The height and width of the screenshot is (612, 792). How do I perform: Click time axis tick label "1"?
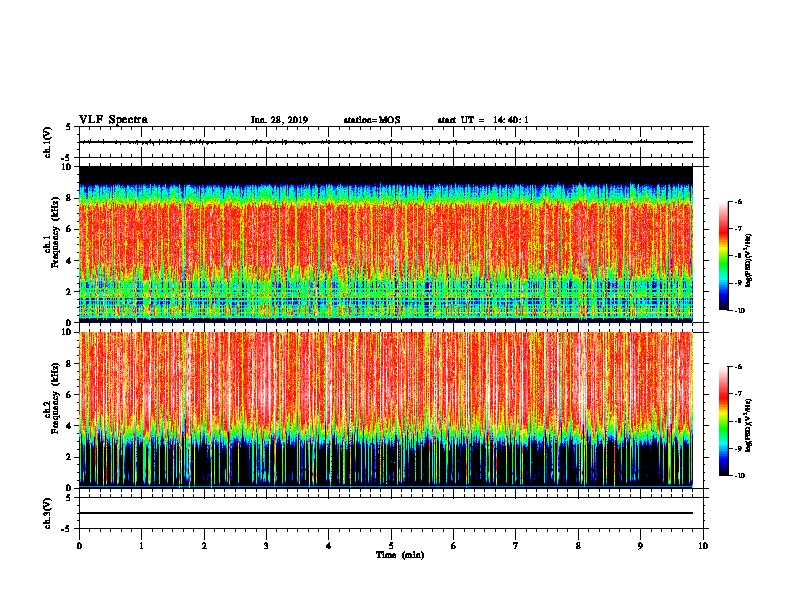tap(141, 546)
